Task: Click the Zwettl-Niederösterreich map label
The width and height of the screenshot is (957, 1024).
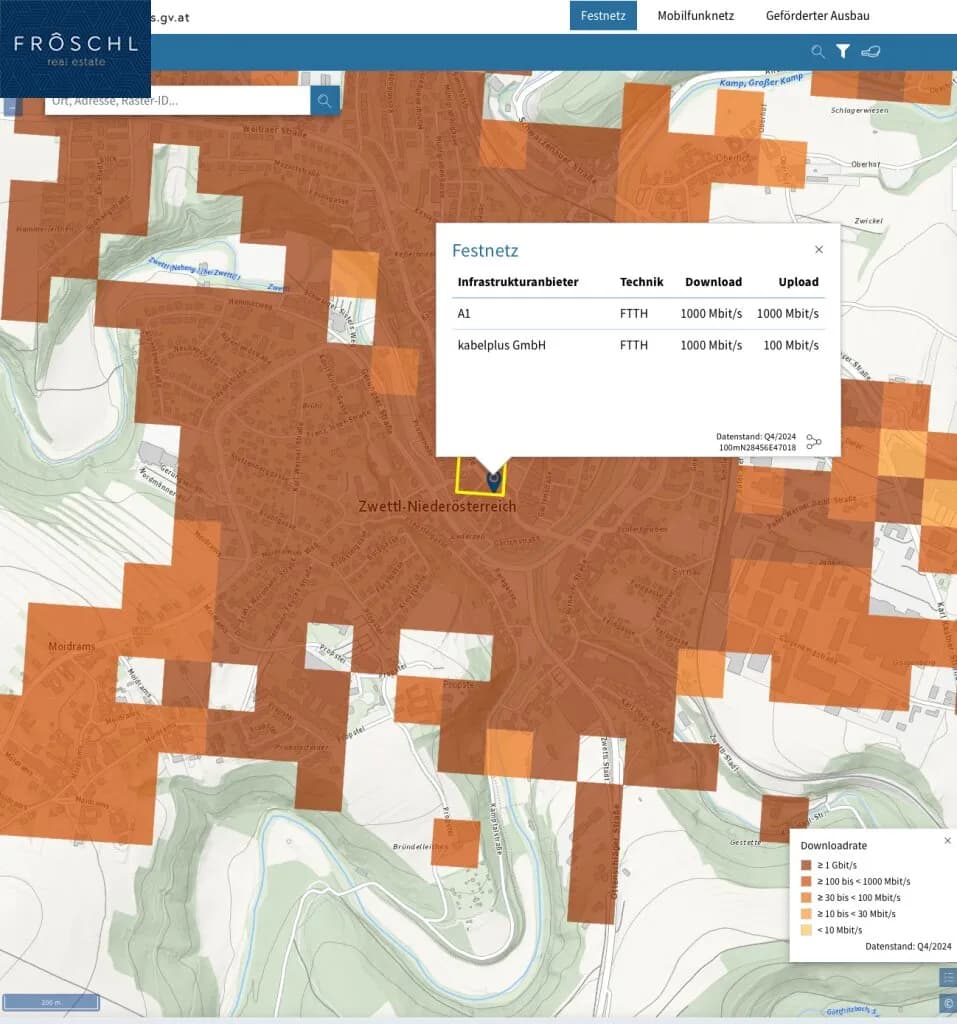Action: point(437,506)
